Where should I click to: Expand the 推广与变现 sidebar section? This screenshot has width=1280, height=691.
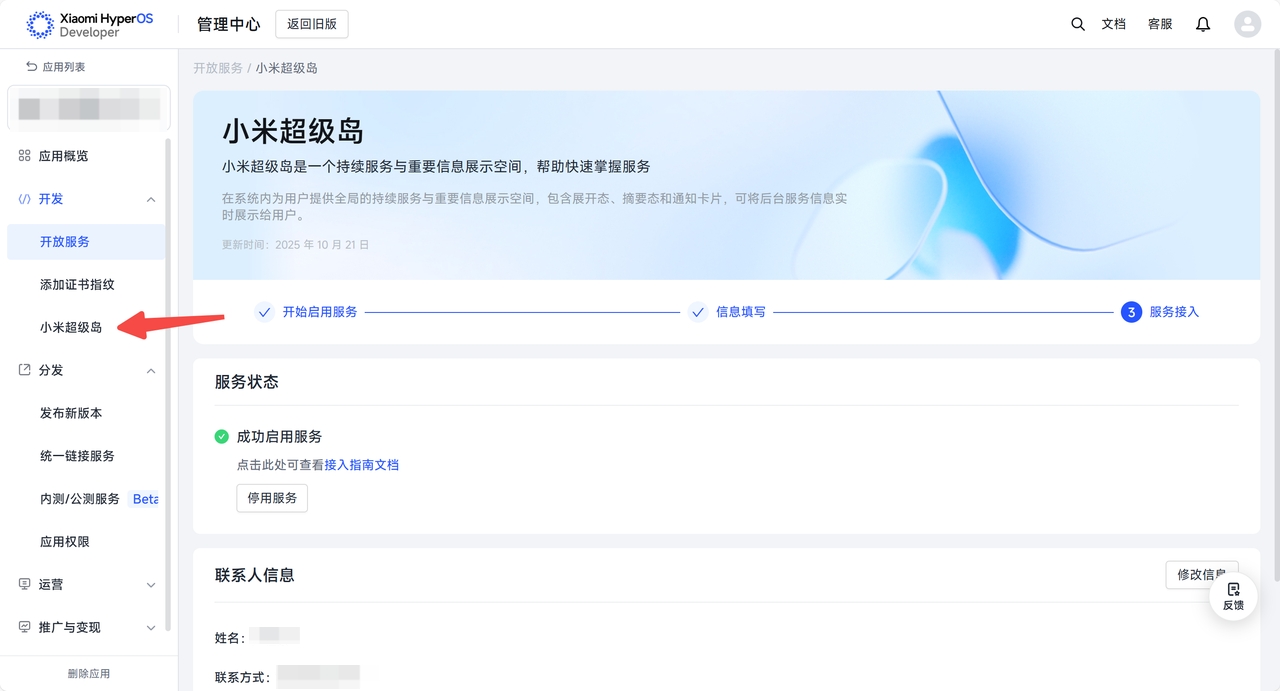151,627
